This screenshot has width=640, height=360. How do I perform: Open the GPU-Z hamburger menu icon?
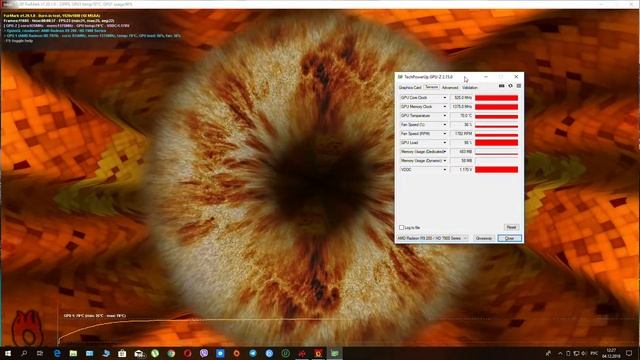point(519,86)
